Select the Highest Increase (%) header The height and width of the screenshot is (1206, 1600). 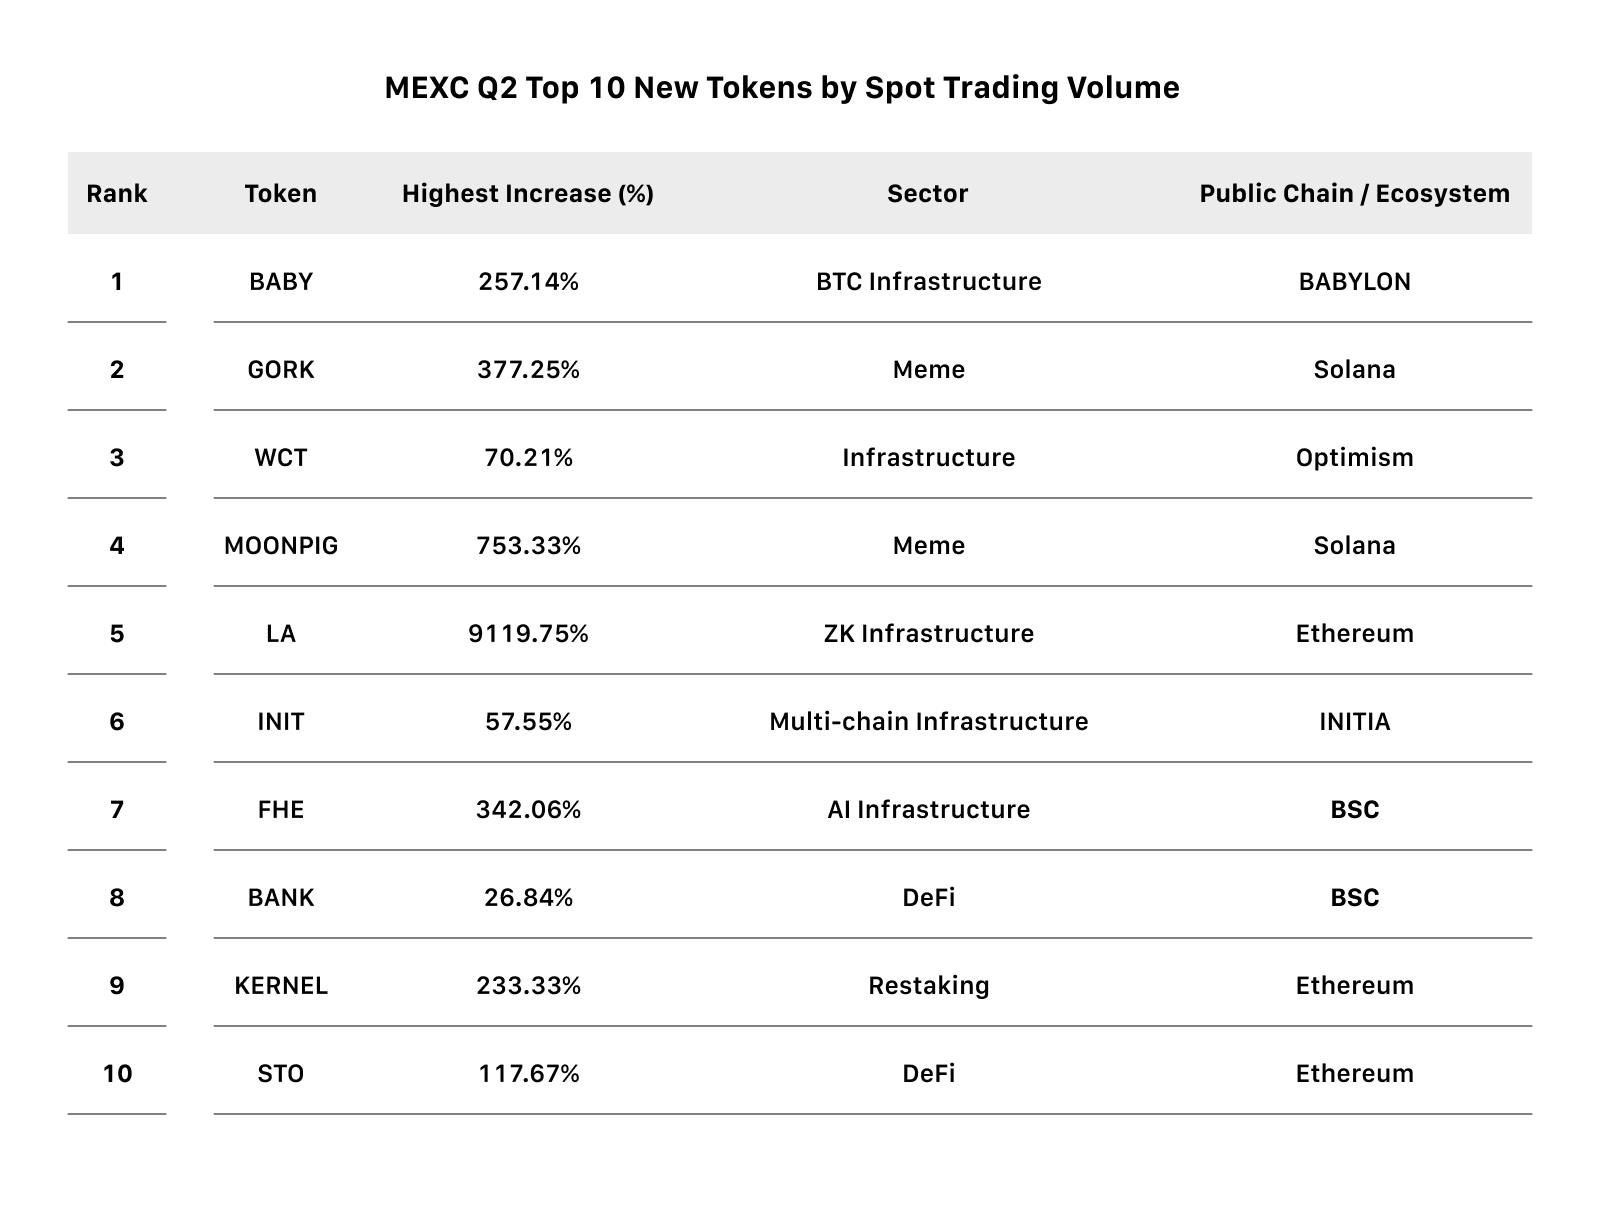528,193
